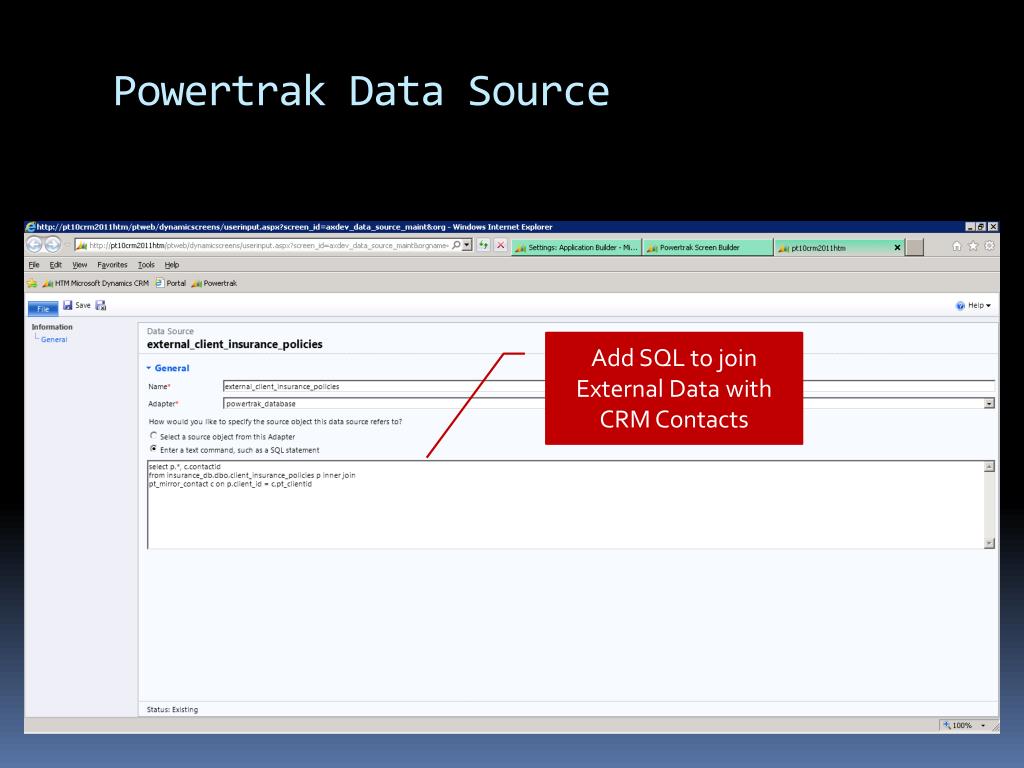Click the page icon in the address bar
1024x768 pixels.
81,246
